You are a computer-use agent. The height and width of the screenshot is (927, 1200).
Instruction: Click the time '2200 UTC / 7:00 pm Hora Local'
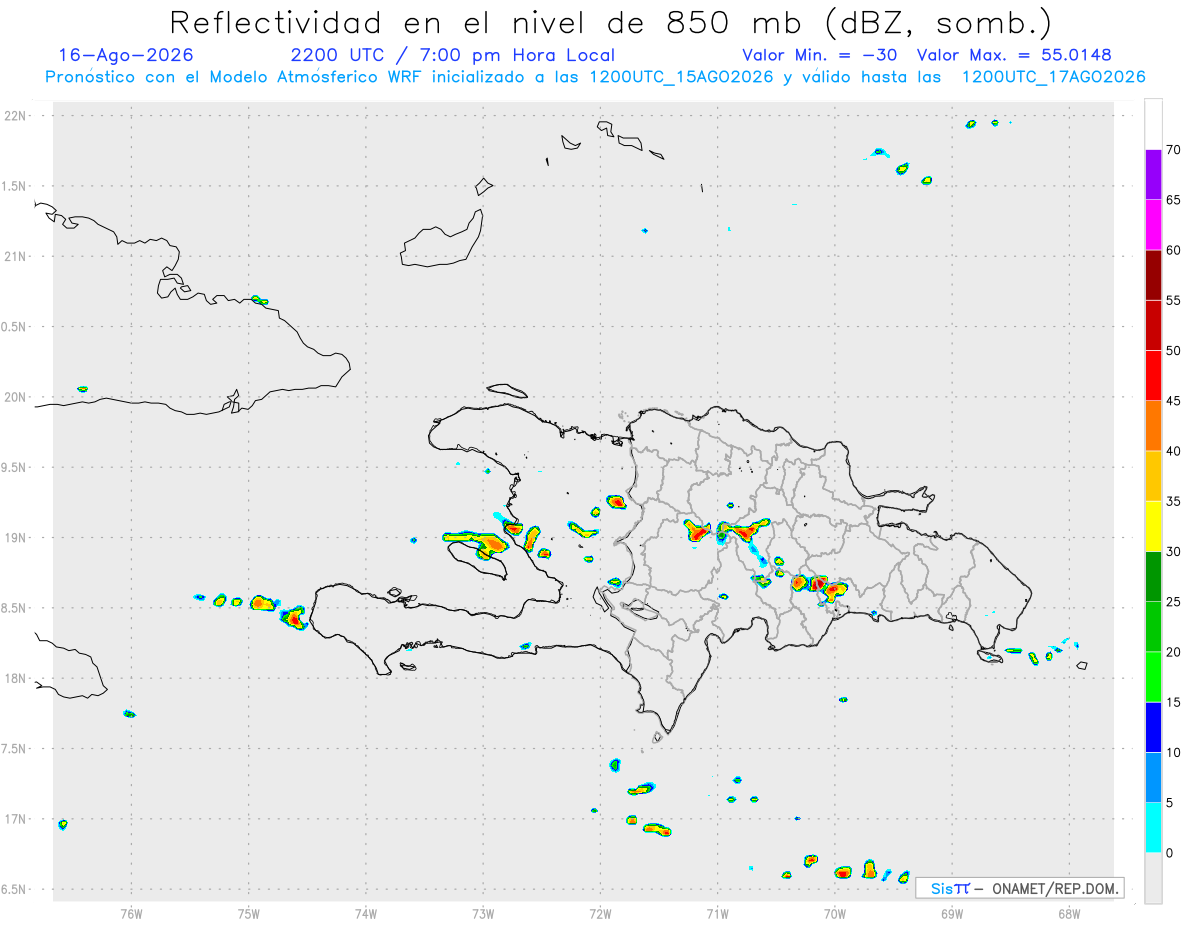pyautogui.click(x=453, y=55)
